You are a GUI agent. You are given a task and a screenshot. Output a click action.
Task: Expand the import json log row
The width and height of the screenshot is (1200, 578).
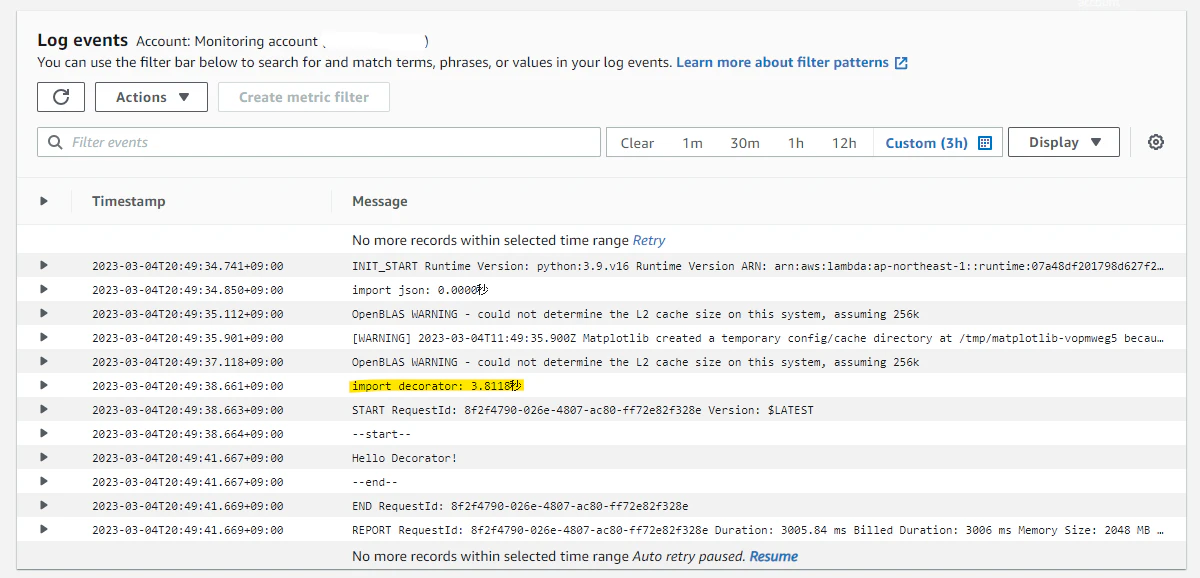[44, 289]
